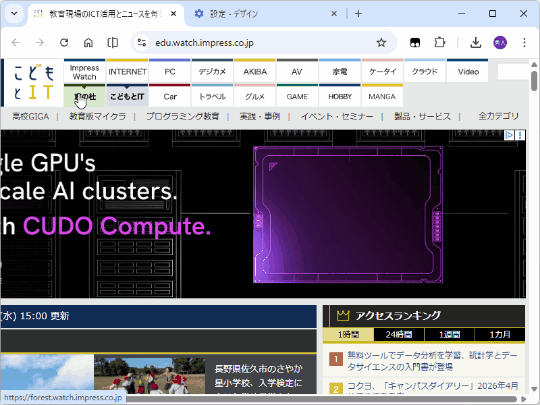This screenshot has width=540, height=405.
Task: Open GAME Watch site tab
Action: click(x=297, y=96)
